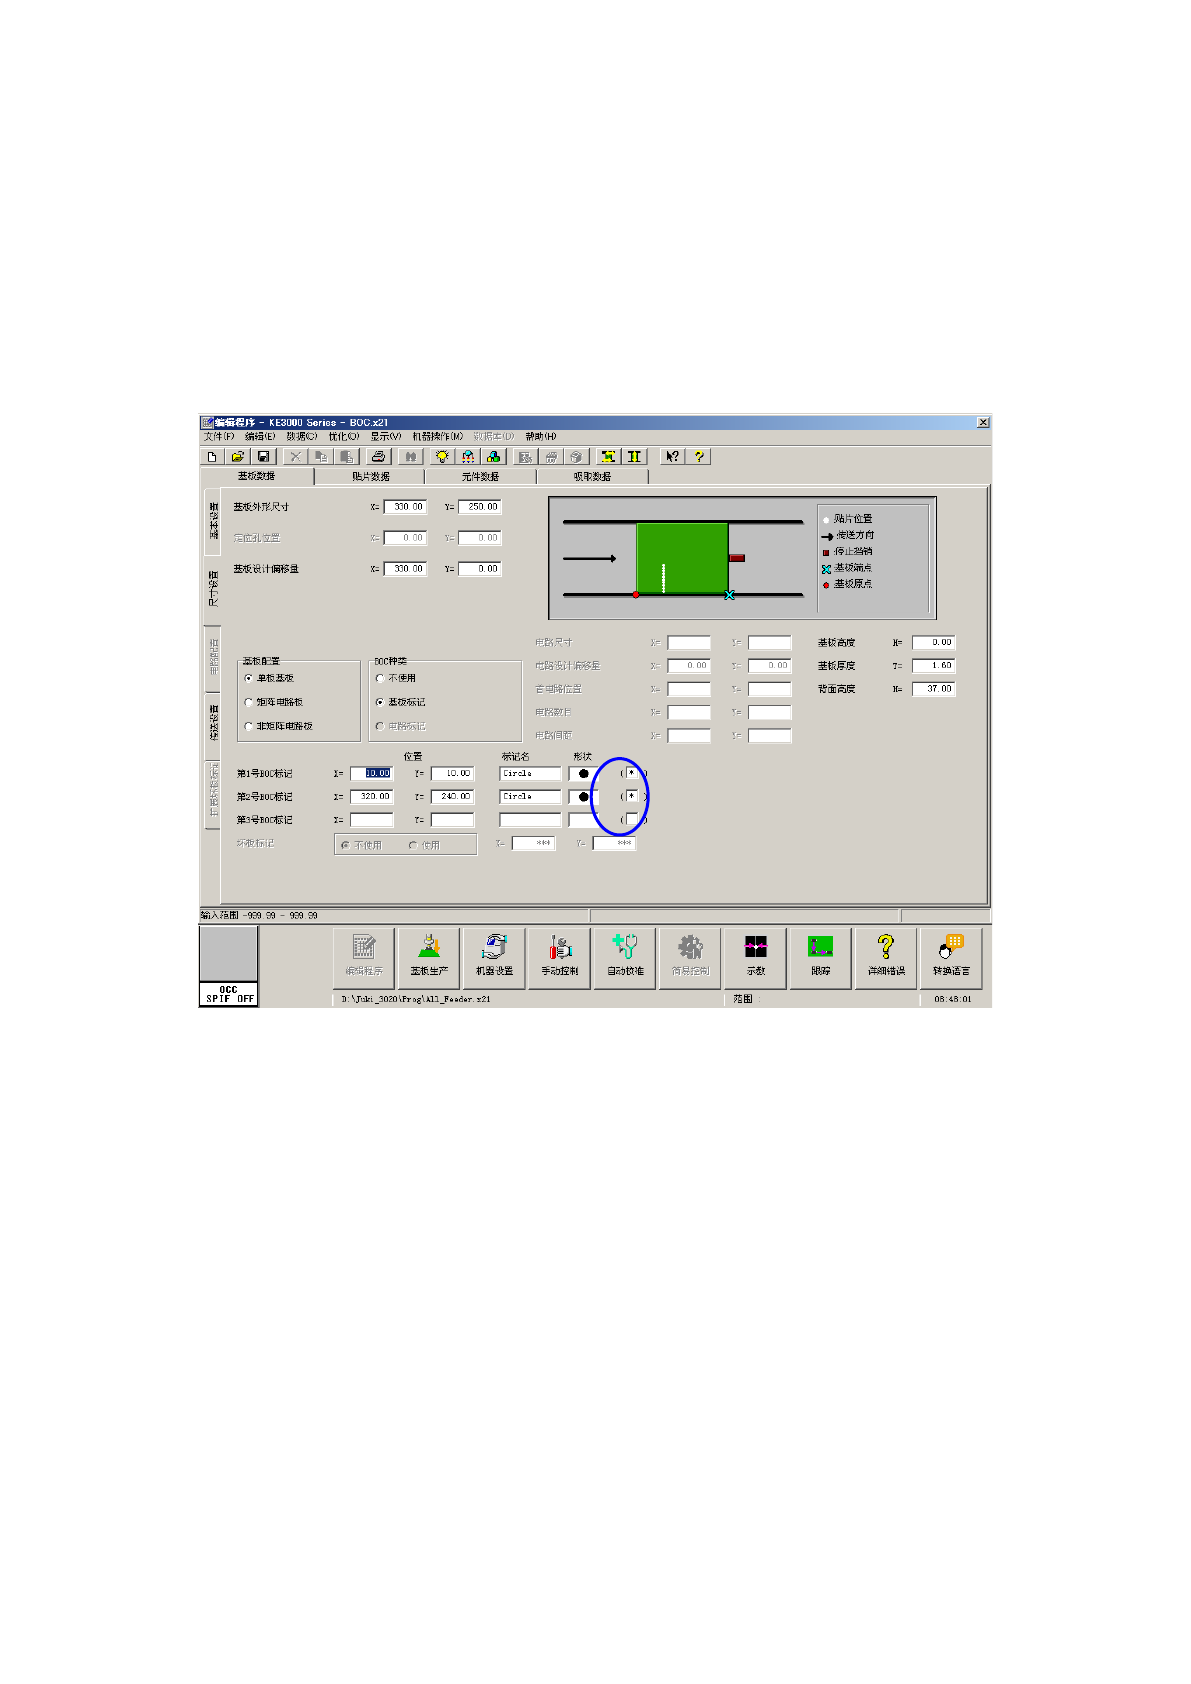The height and width of the screenshot is (1684, 1191).
Task: Click the first vertical side tab on the left
Action: (213, 520)
